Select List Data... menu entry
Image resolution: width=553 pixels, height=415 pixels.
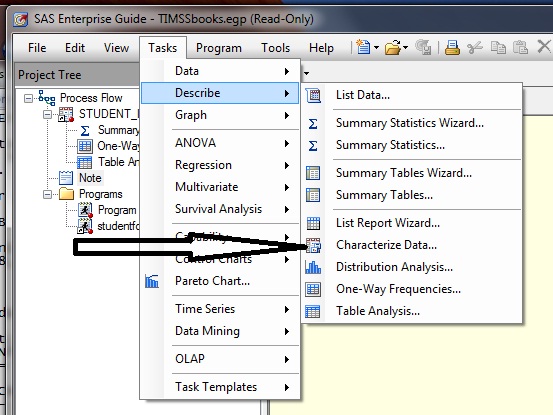pyautogui.click(x=412, y=95)
